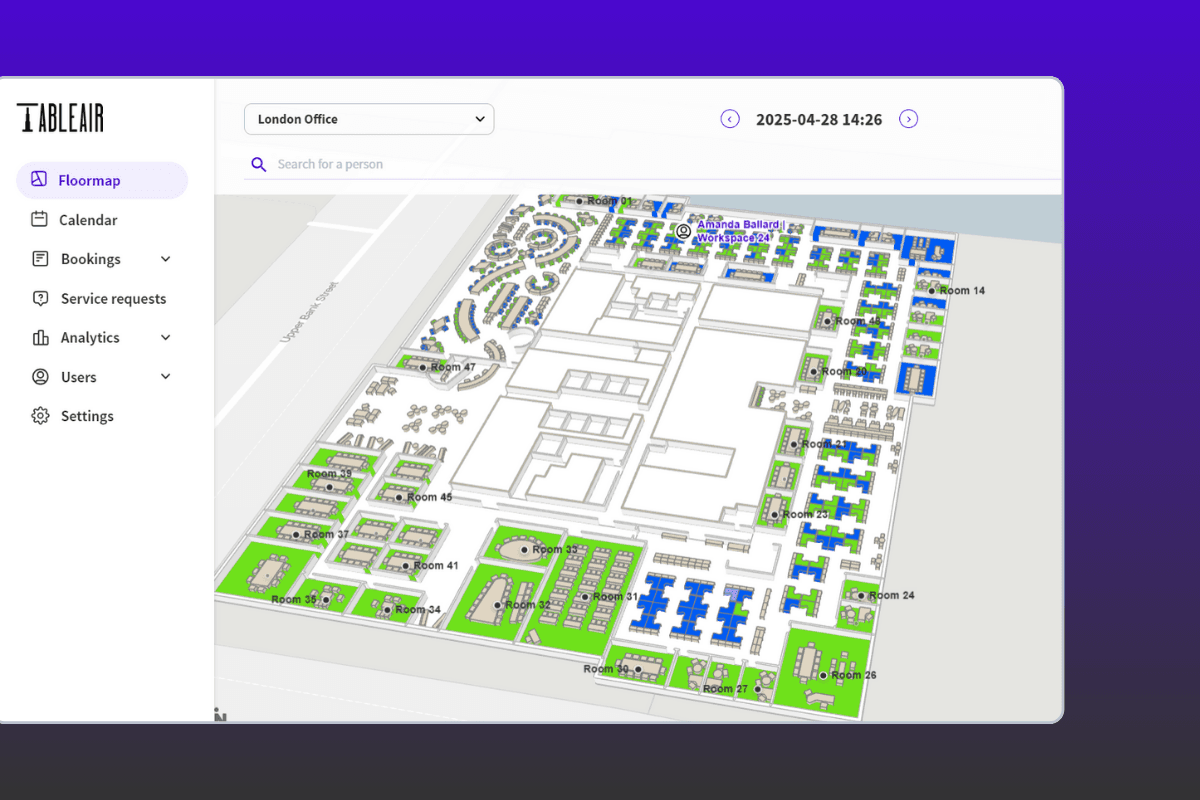1200x800 pixels.
Task: Click the search magnifier icon
Action: (x=259, y=163)
